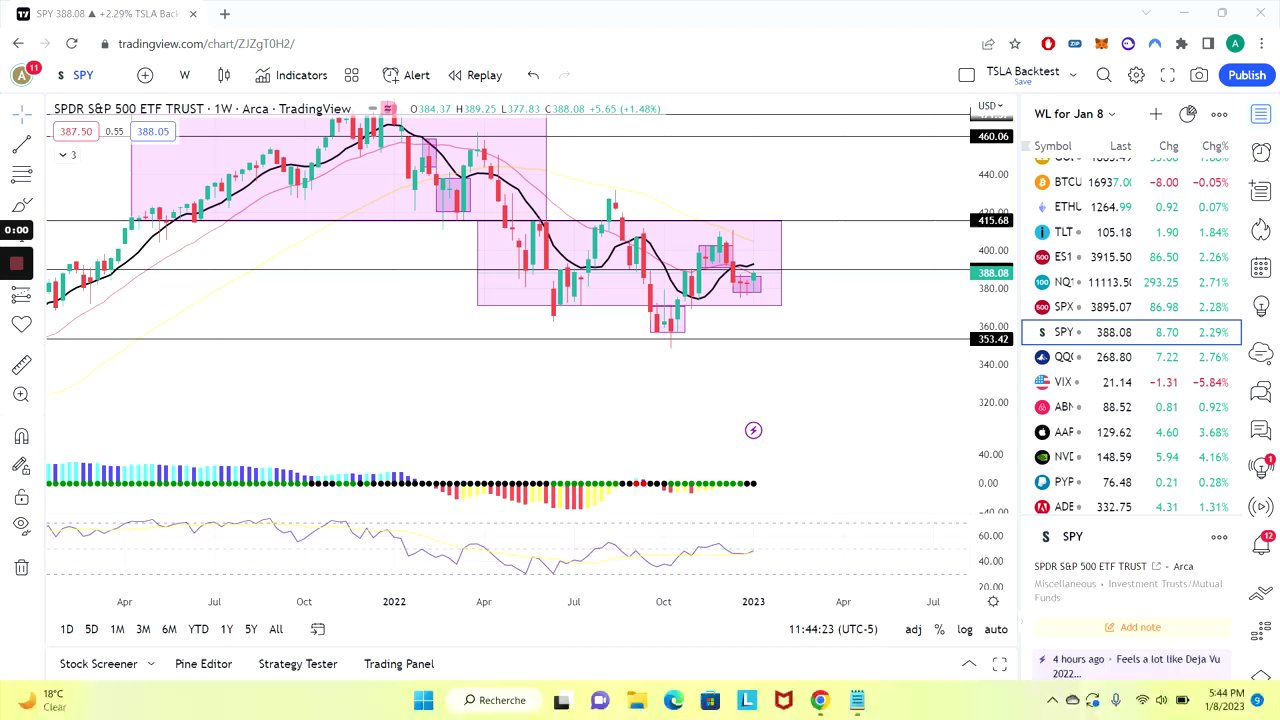
Task: Open the go to date calendar
Action: pyautogui.click(x=318, y=629)
